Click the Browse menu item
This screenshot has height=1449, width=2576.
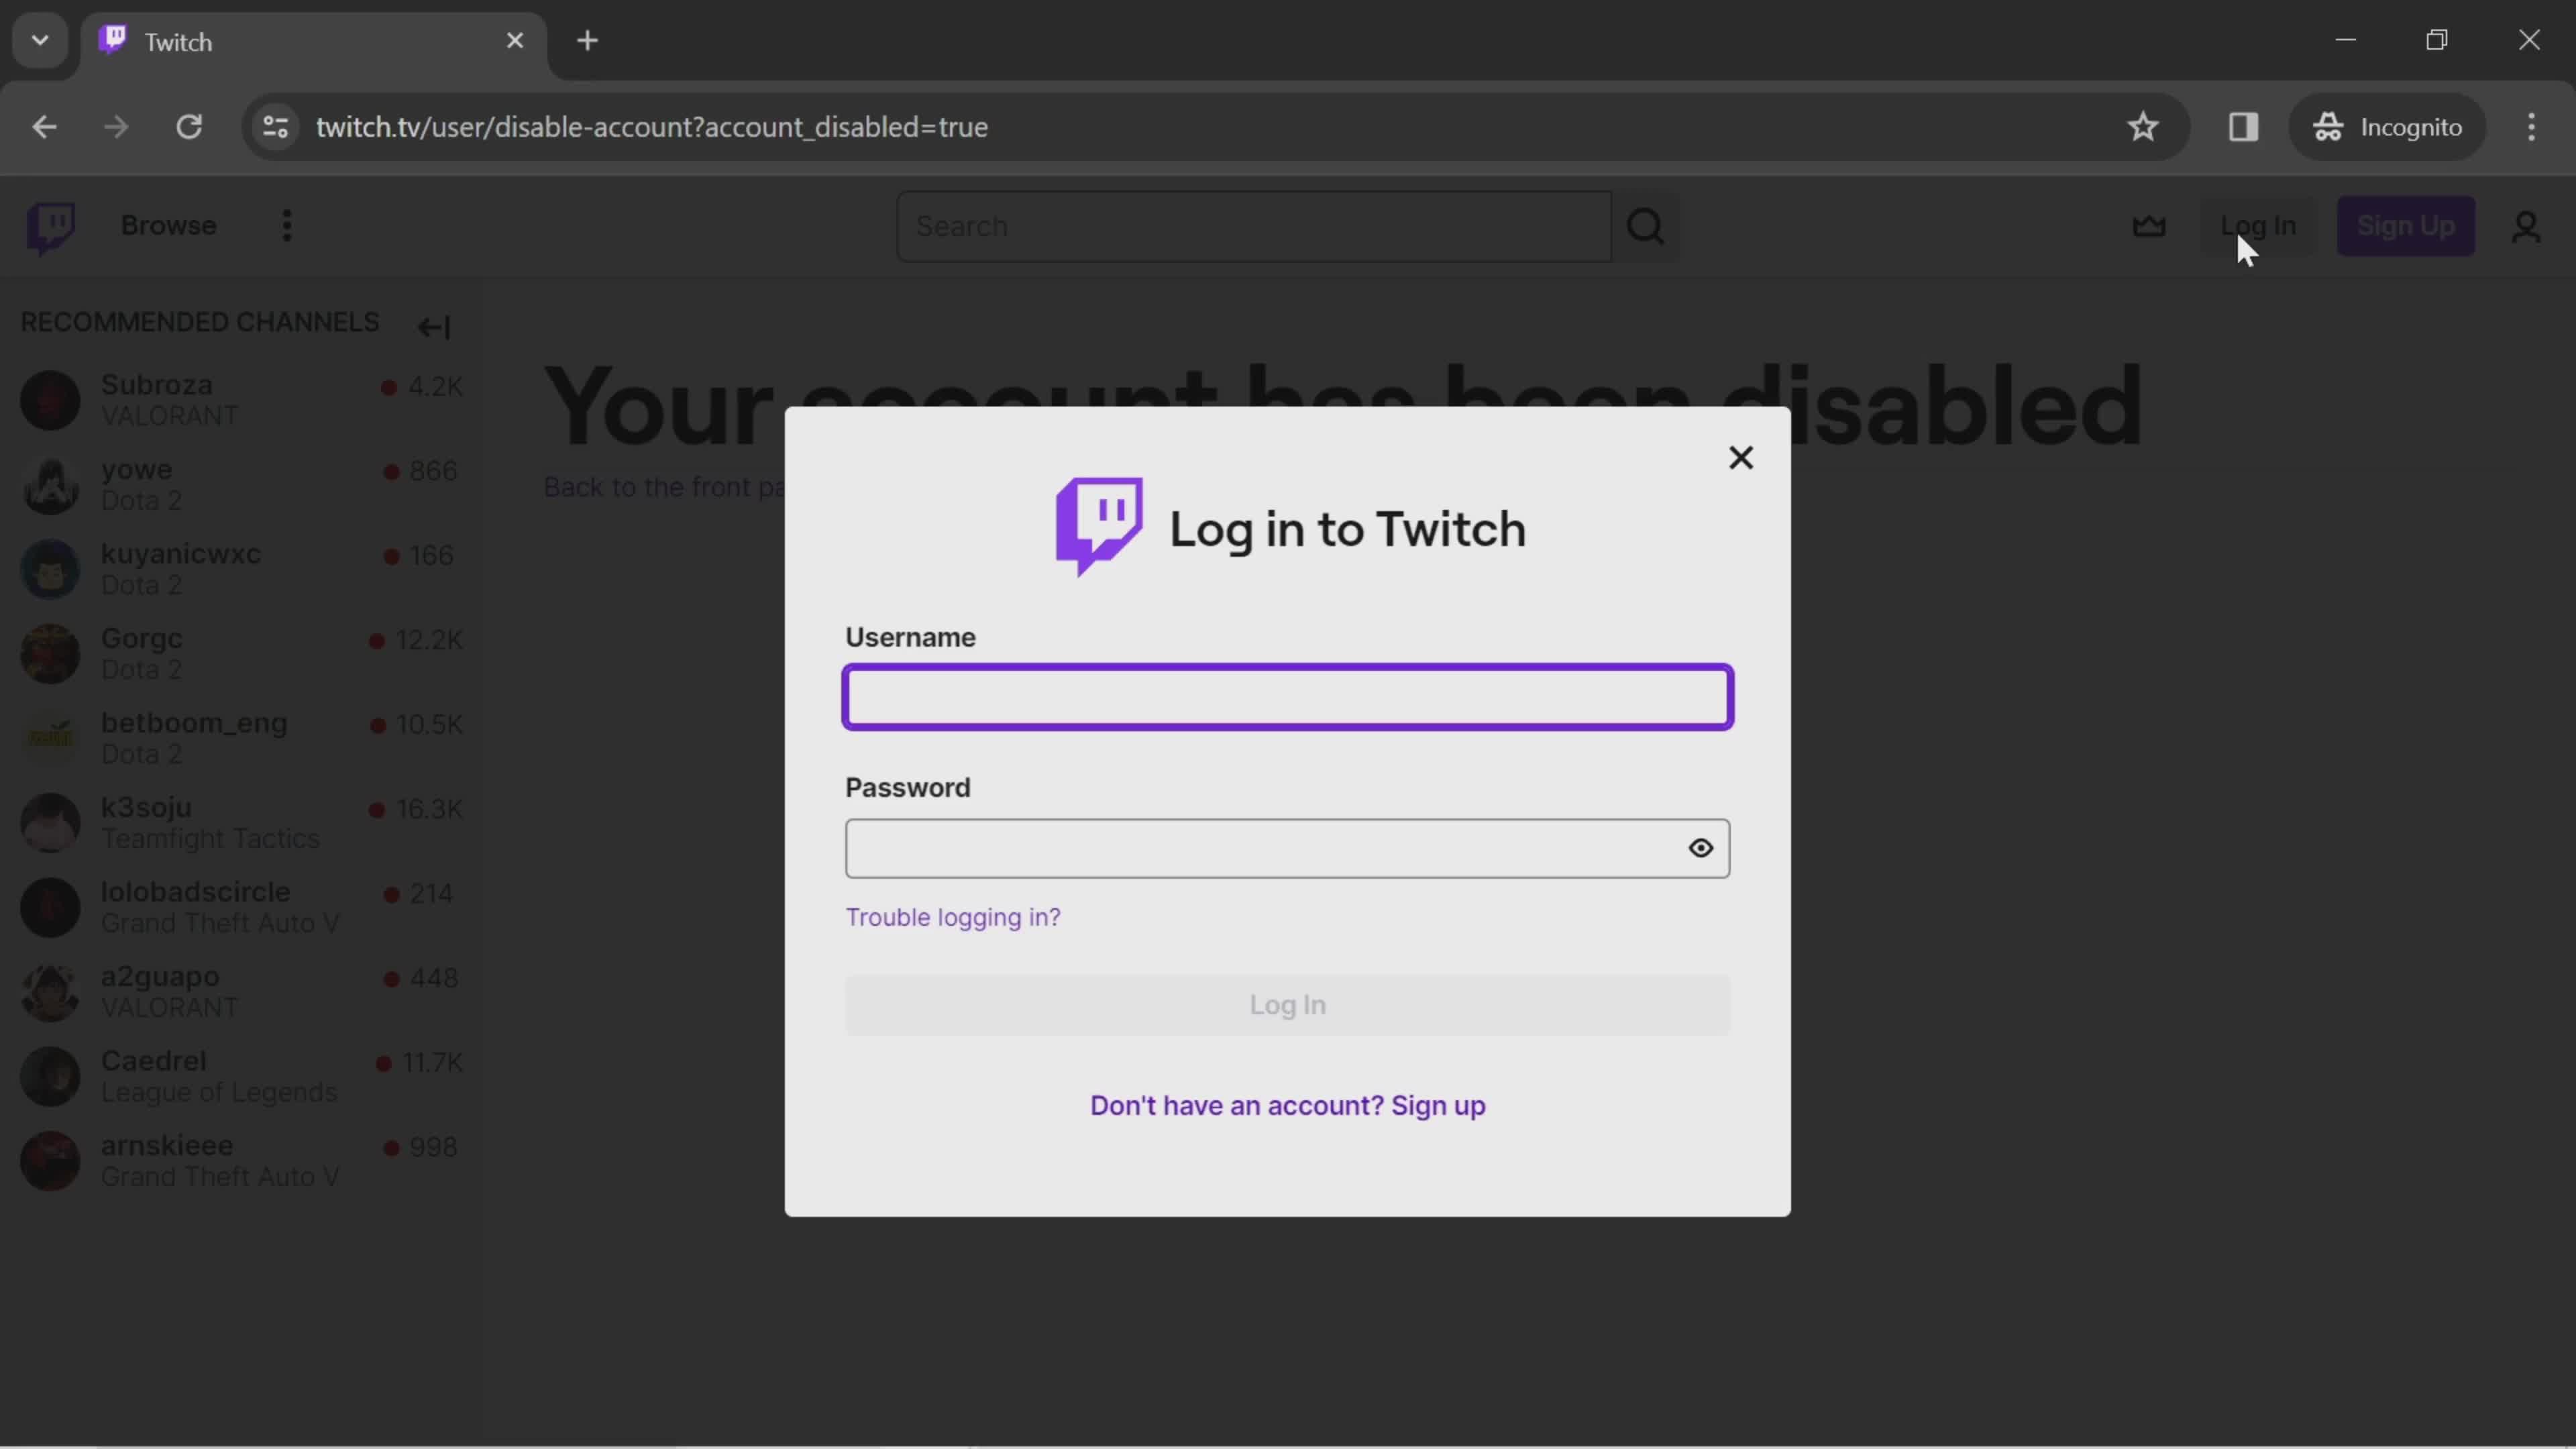pyautogui.click(x=168, y=225)
